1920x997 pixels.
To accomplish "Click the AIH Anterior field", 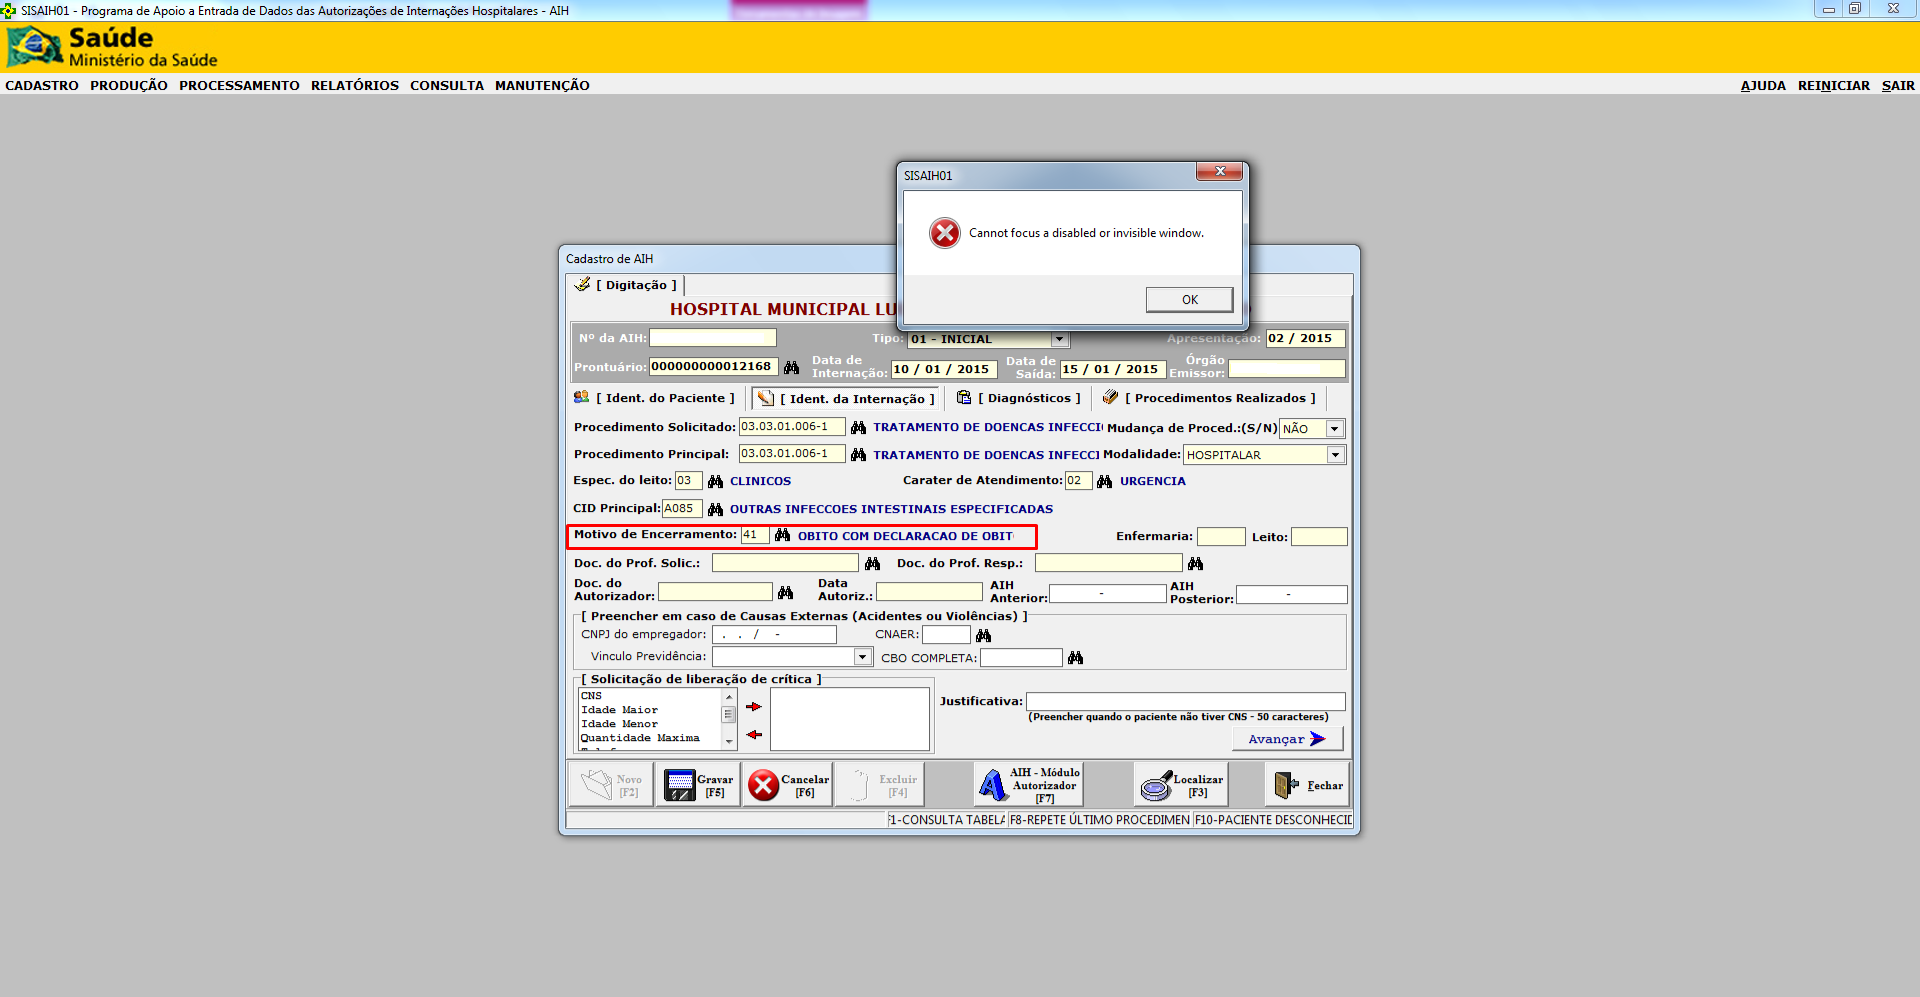I will pos(1107,594).
